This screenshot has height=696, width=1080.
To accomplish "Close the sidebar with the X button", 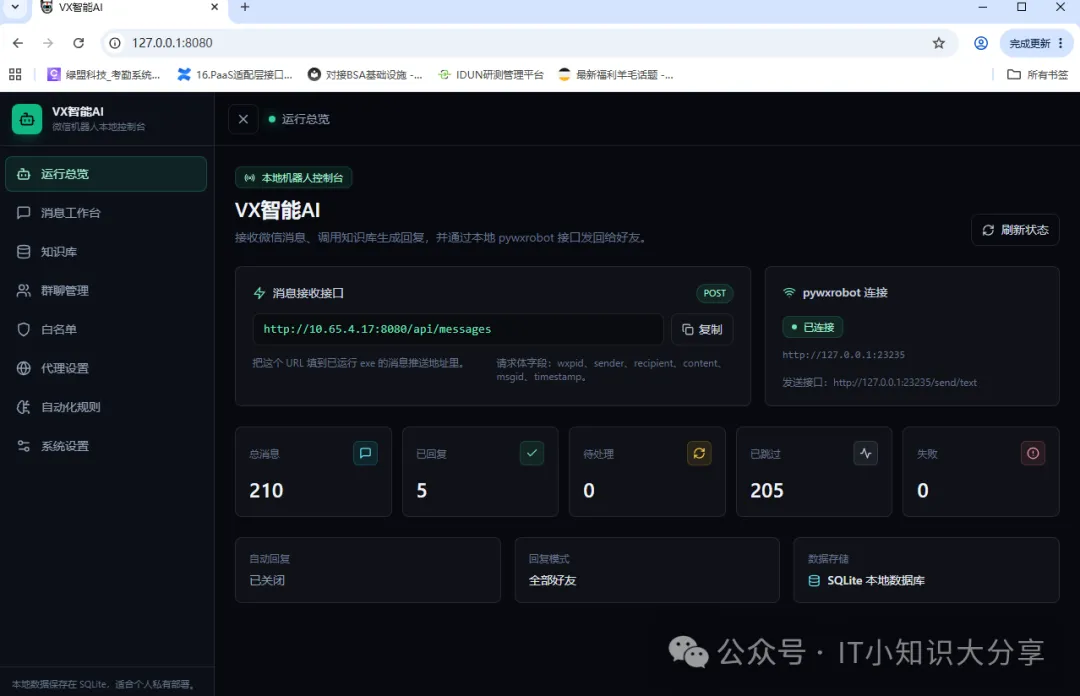I will click(x=243, y=119).
